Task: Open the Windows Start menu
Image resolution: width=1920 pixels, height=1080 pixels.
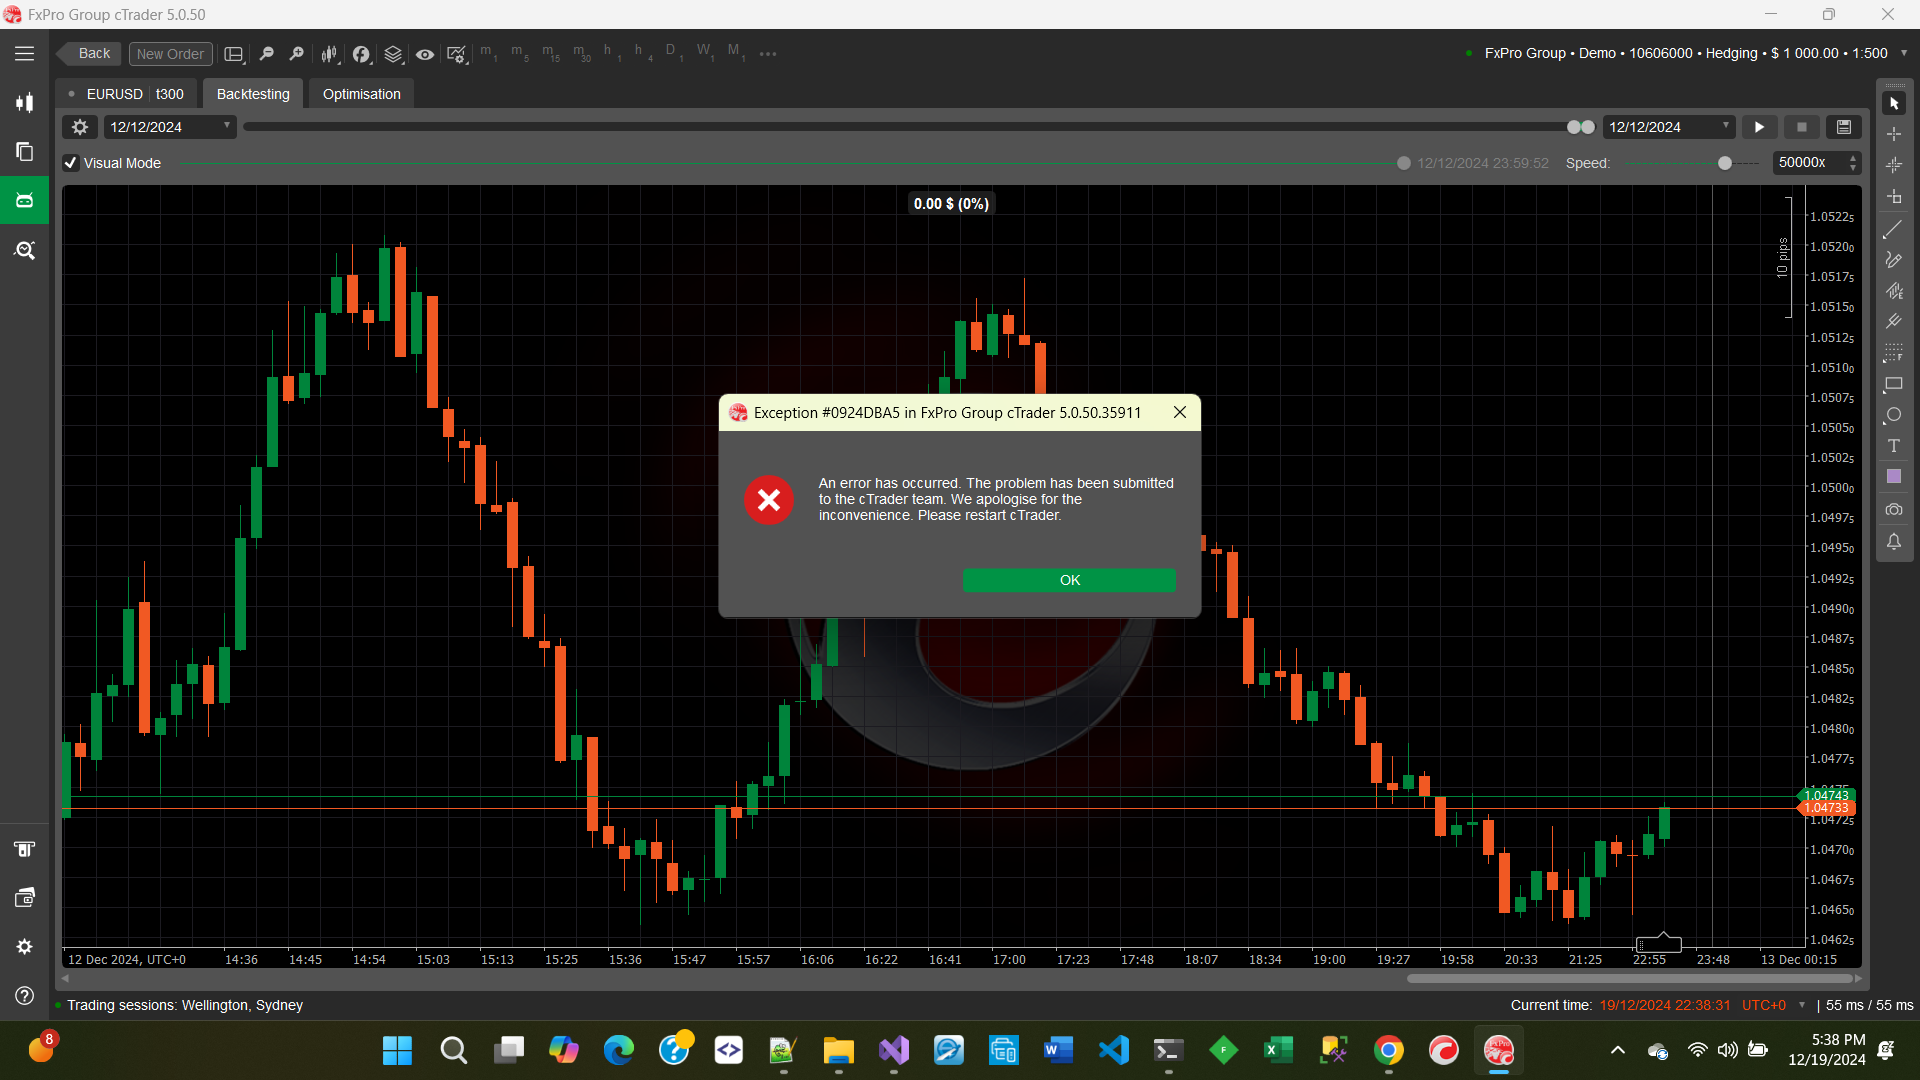Action: [x=397, y=1050]
